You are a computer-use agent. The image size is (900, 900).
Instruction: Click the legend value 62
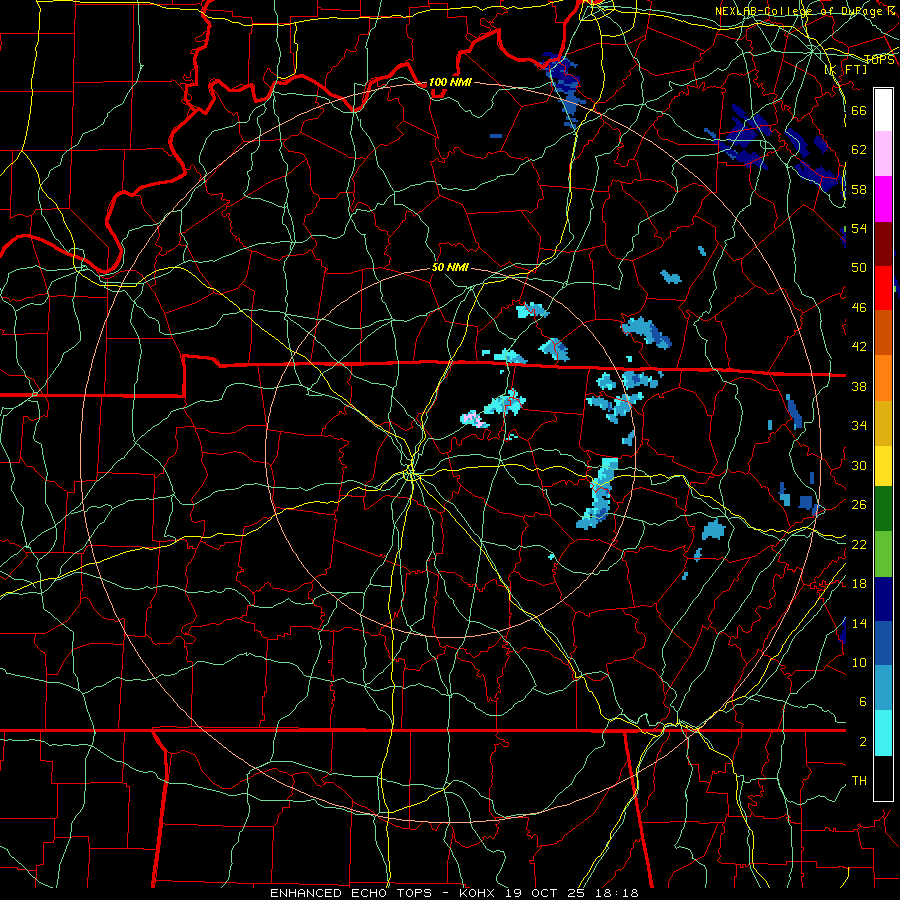pyautogui.click(x=859, y=150)
